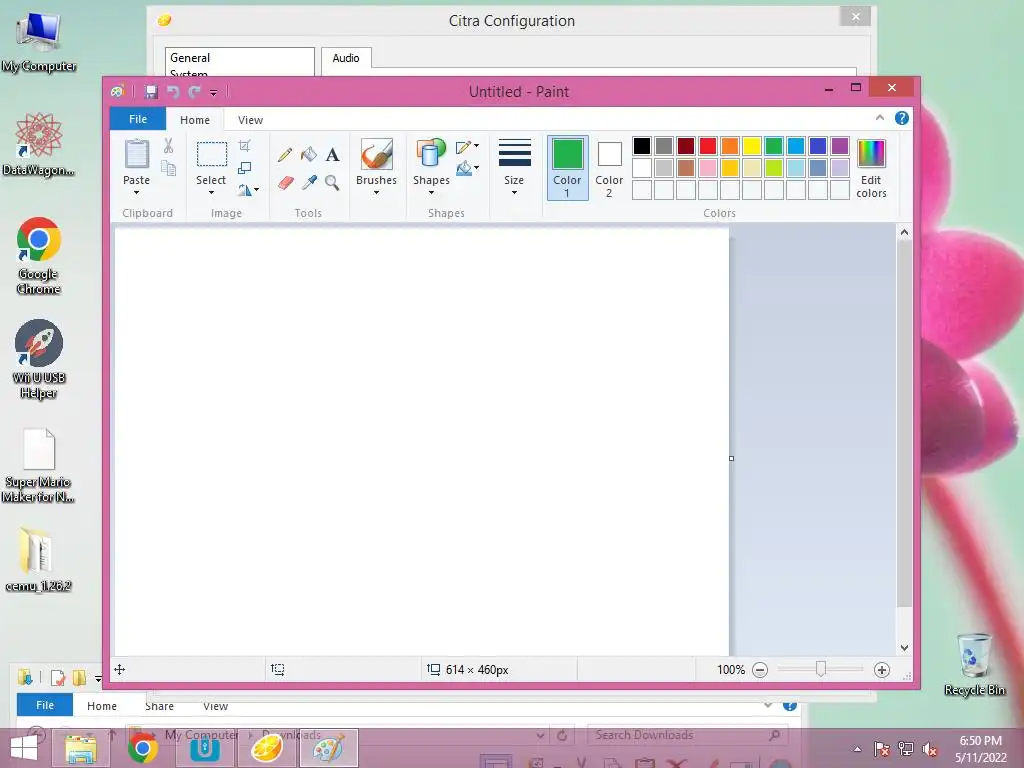
Task: Click clock showing 6:50 PM
Action: [980, 741]
